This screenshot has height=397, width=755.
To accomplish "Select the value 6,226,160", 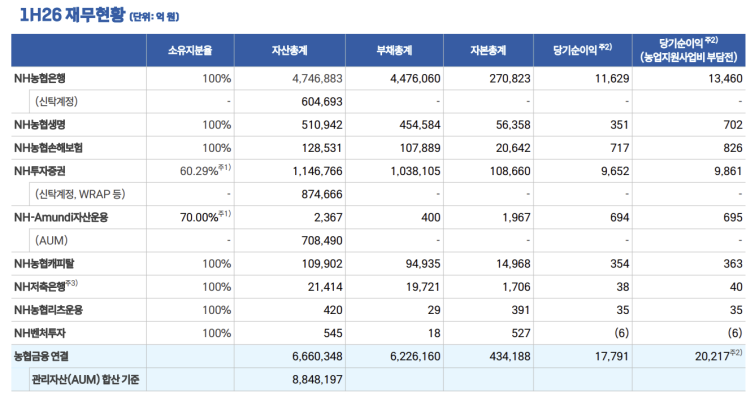I will (x=415, y=357).
